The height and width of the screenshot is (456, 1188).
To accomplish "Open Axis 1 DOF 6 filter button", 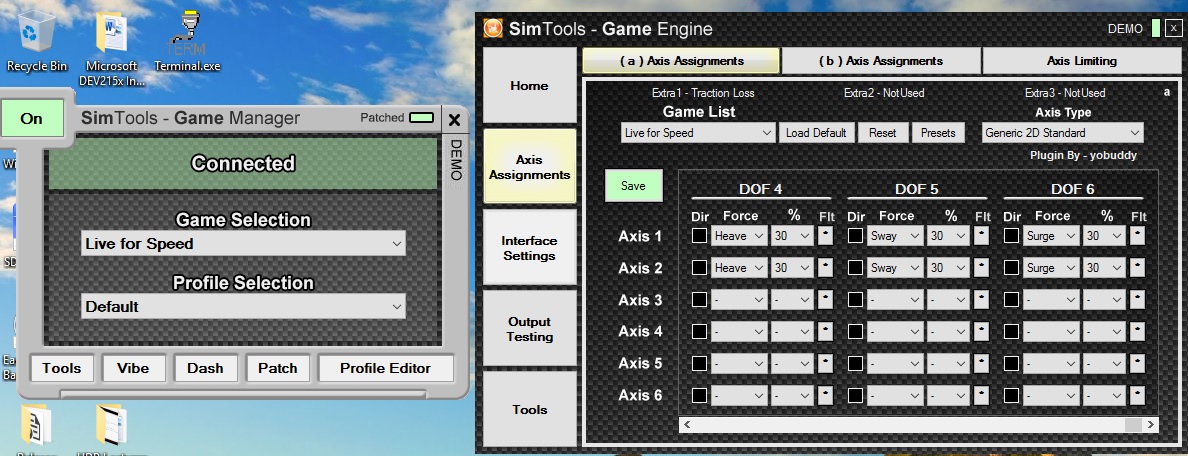I will click(x=1137, y=236).
